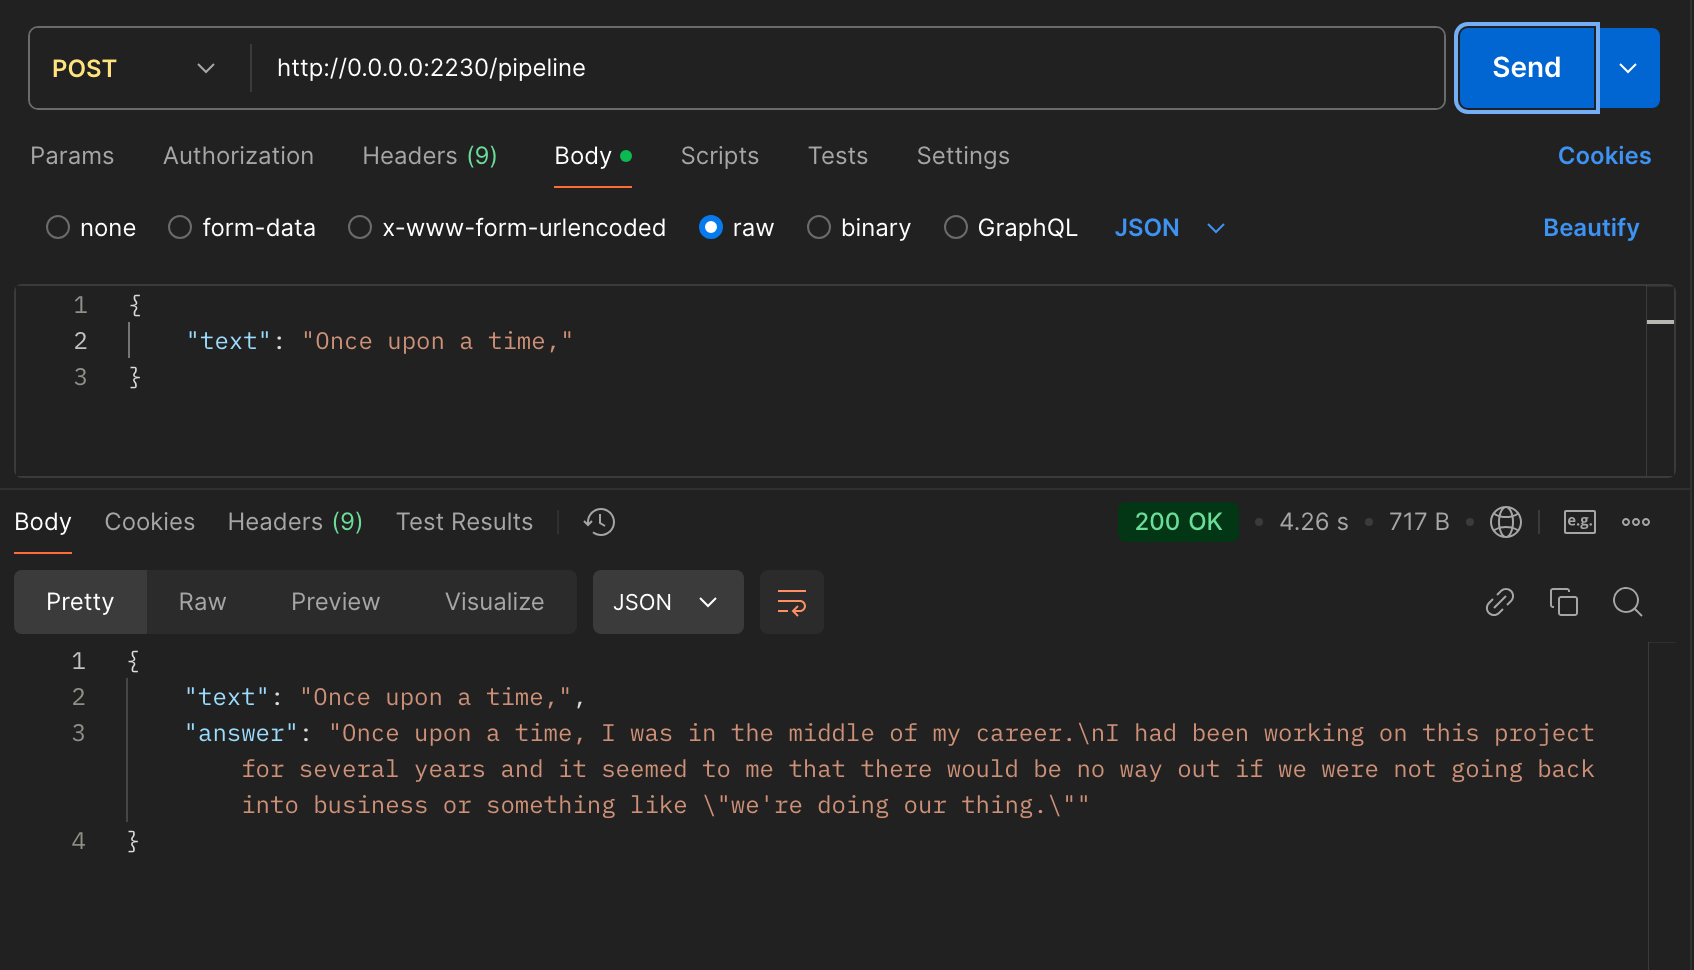Click the blue Send button

coord(1526,68)
